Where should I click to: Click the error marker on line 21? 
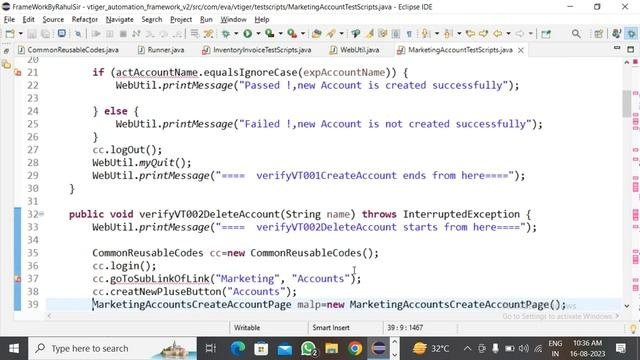tap(18, 73)
